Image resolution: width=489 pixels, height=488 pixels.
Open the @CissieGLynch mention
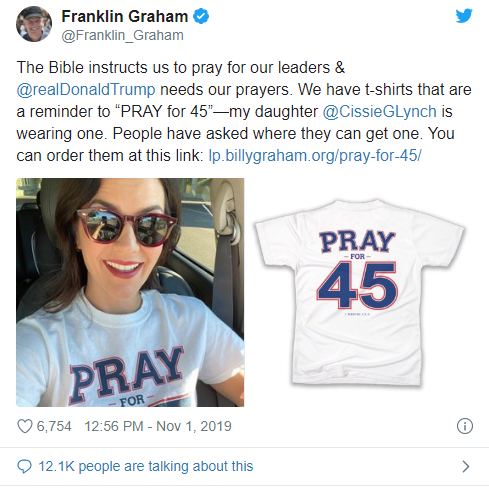coord(379,112)
